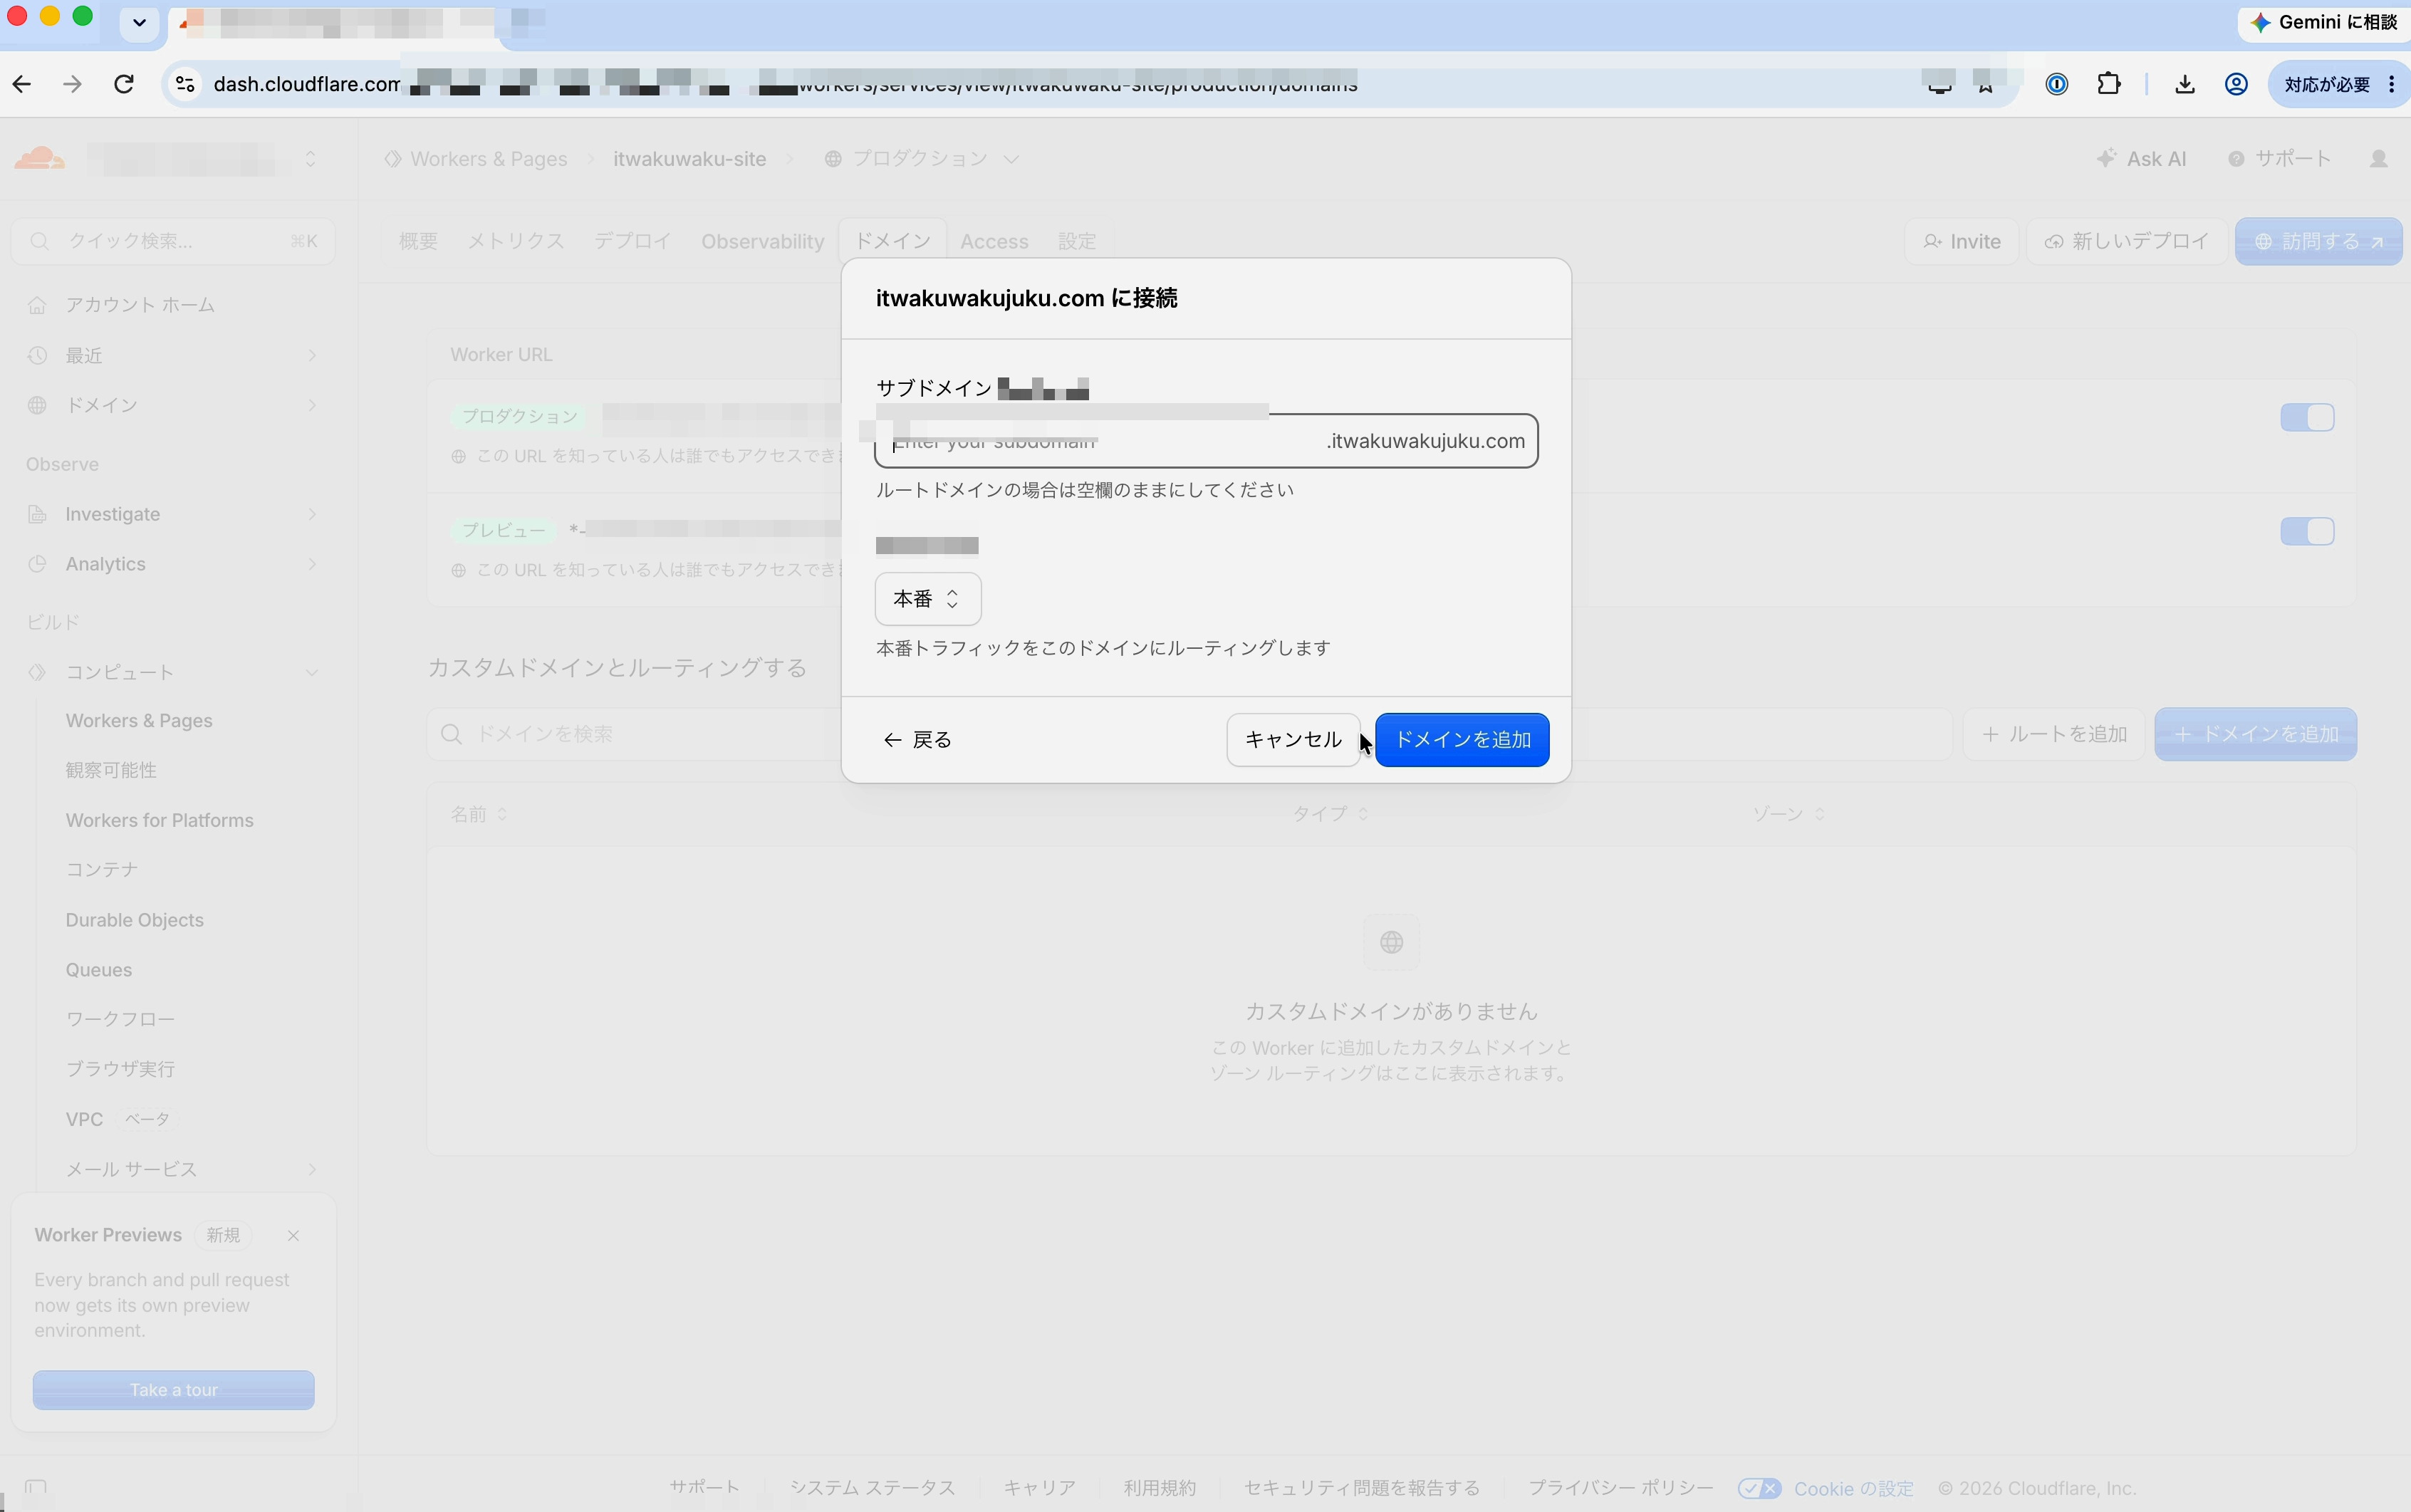The height and width of the screenshot is (1512, 2411).
Task: Open VPC ベータ in sidebar
Action: (x=118, y=1119)
